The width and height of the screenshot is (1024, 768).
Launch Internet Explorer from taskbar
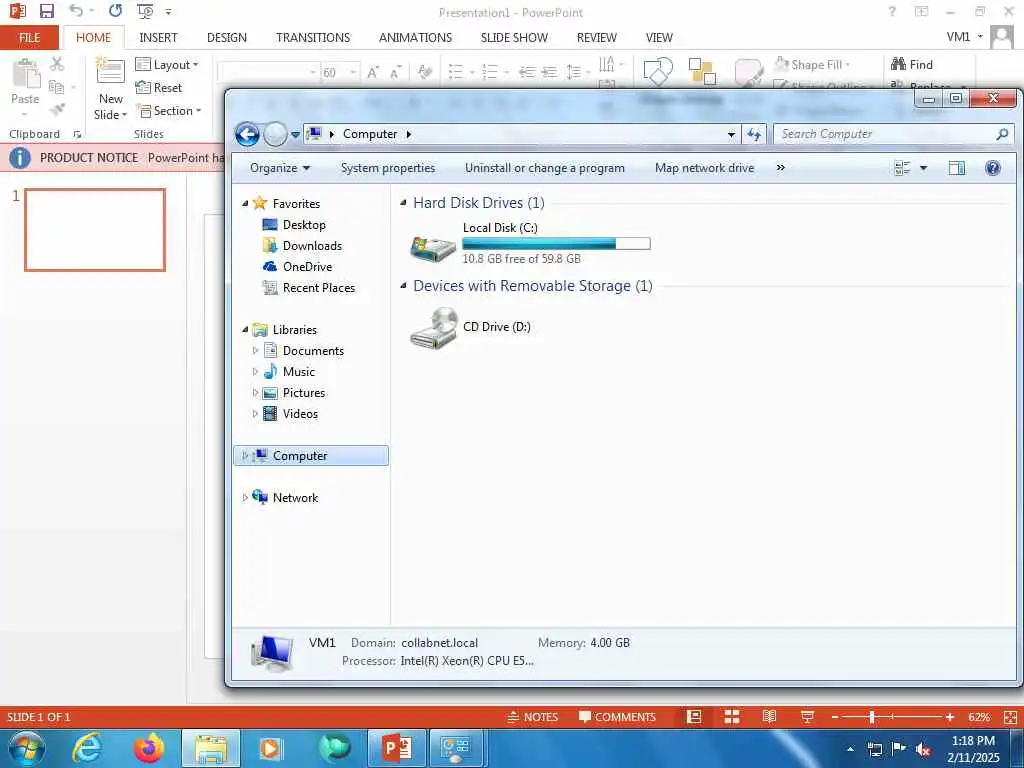pyautogui.click(x=86, y=748)
